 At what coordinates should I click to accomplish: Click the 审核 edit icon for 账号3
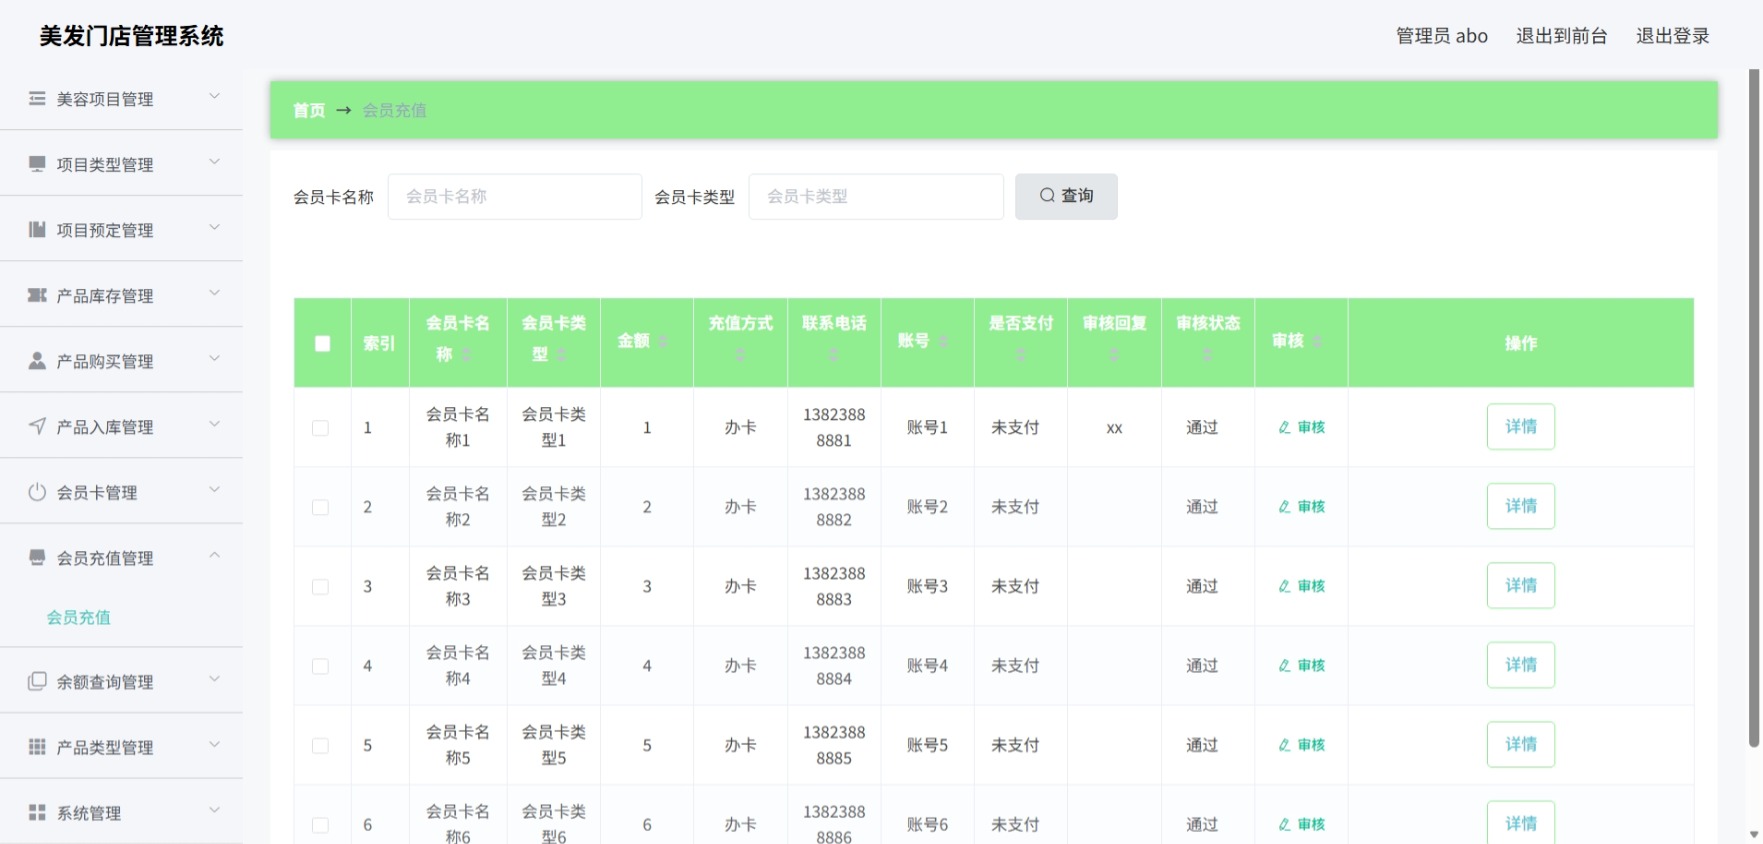click(x=1284, y=586)
